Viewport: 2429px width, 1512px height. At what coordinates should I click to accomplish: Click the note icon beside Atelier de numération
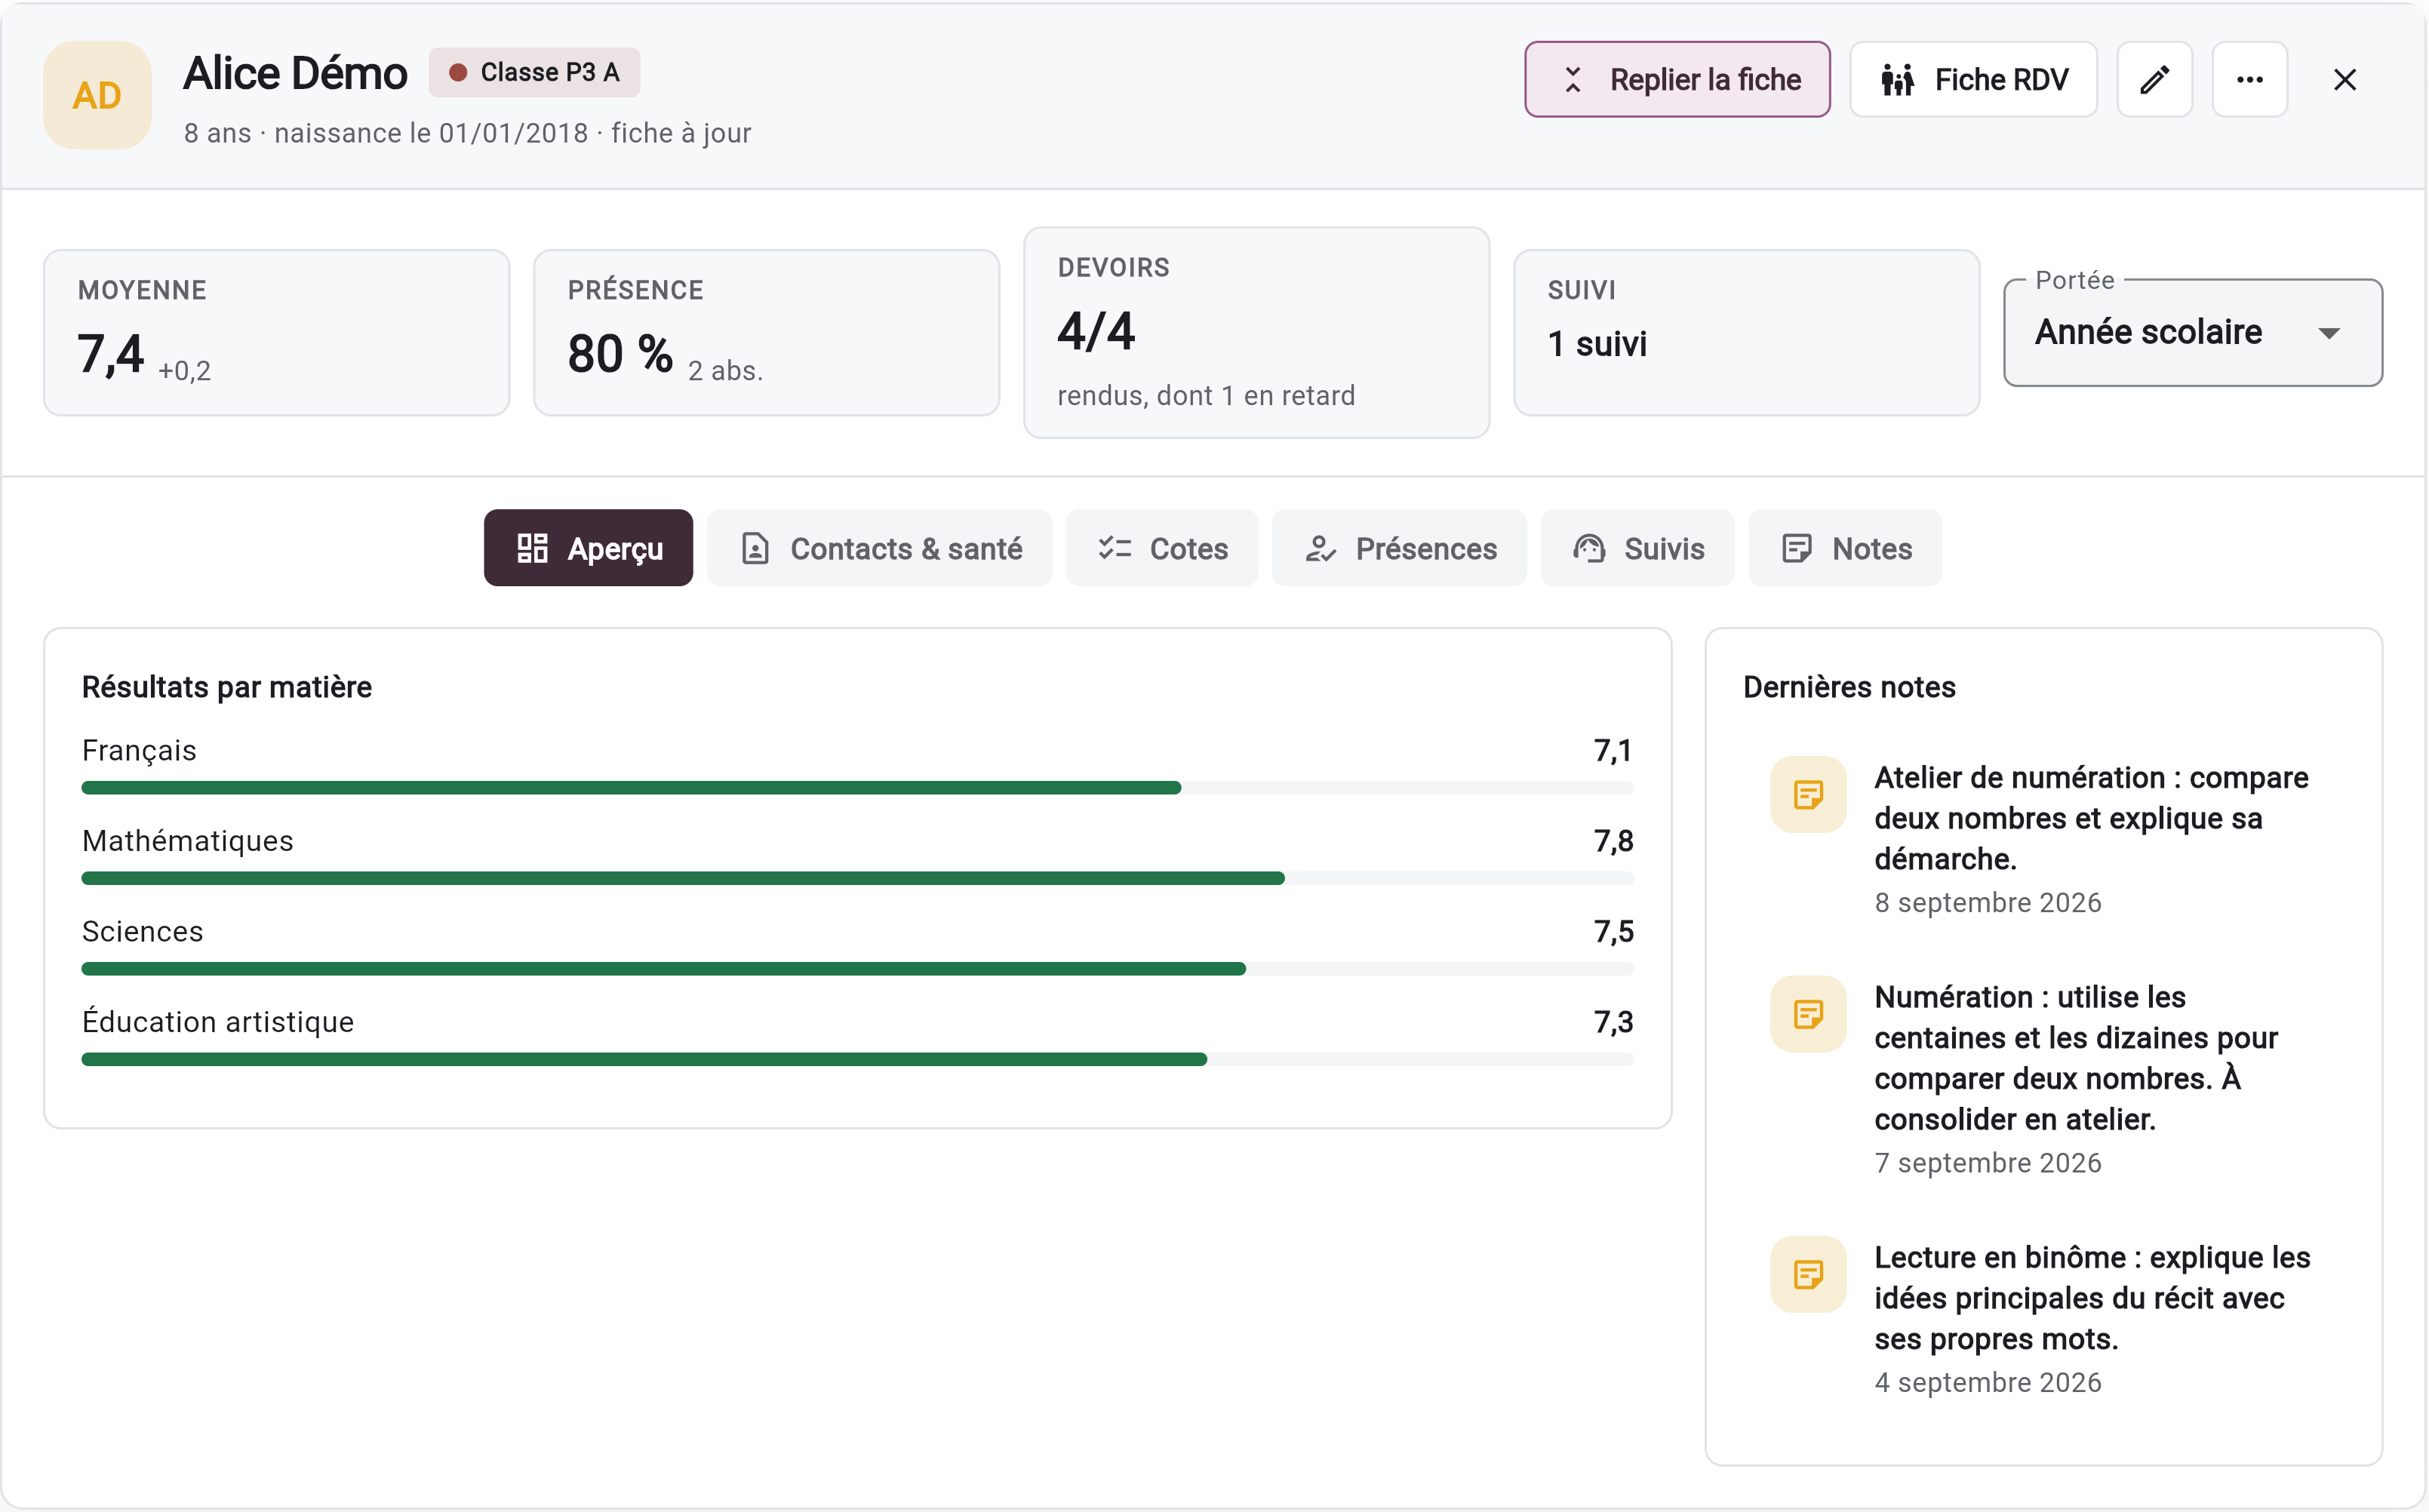click(x=1808, y=794)
